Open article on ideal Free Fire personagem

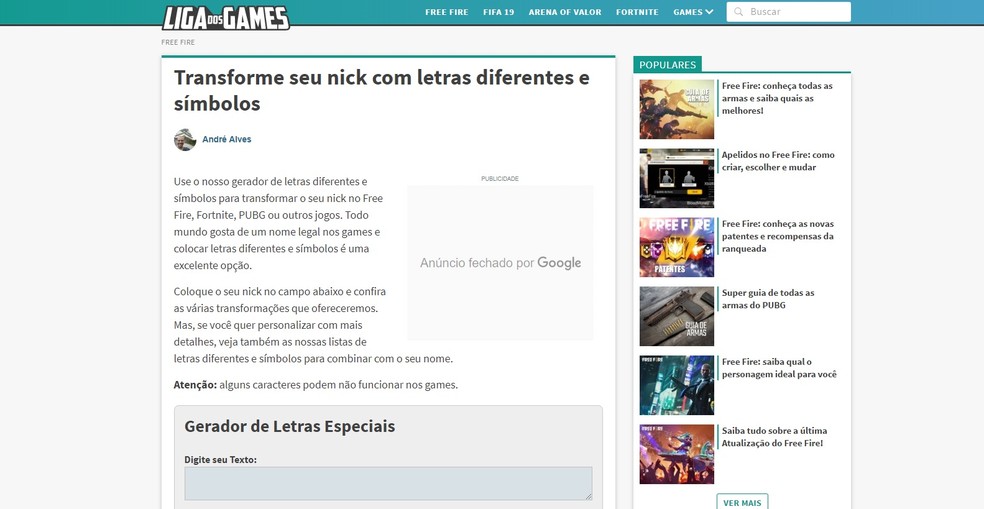(779, 368)
